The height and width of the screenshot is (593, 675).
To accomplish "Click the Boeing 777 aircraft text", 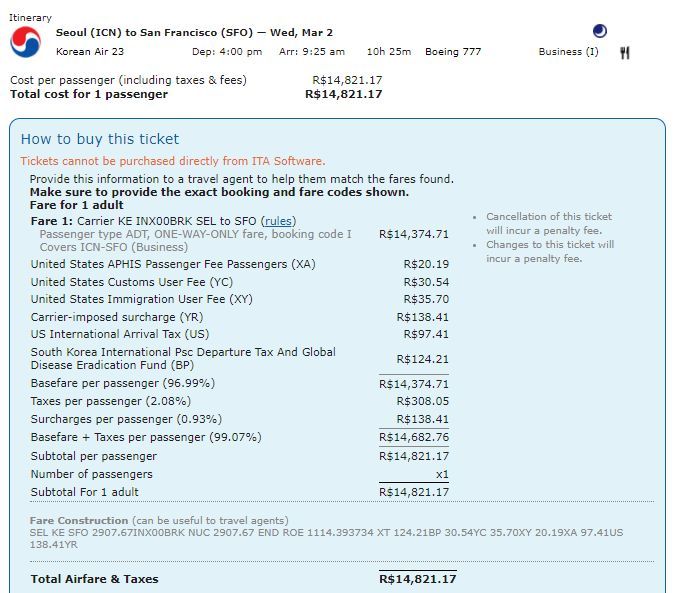I will 453,52.
